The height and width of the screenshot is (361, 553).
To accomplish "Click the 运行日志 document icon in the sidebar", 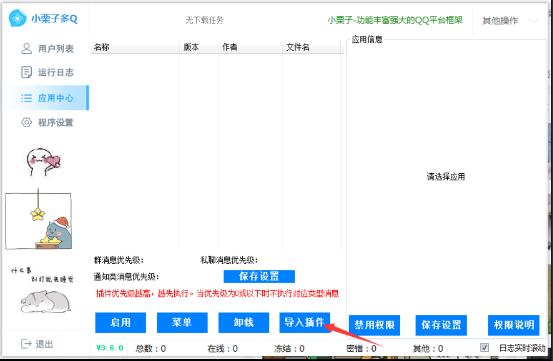I will pos(26,72).
